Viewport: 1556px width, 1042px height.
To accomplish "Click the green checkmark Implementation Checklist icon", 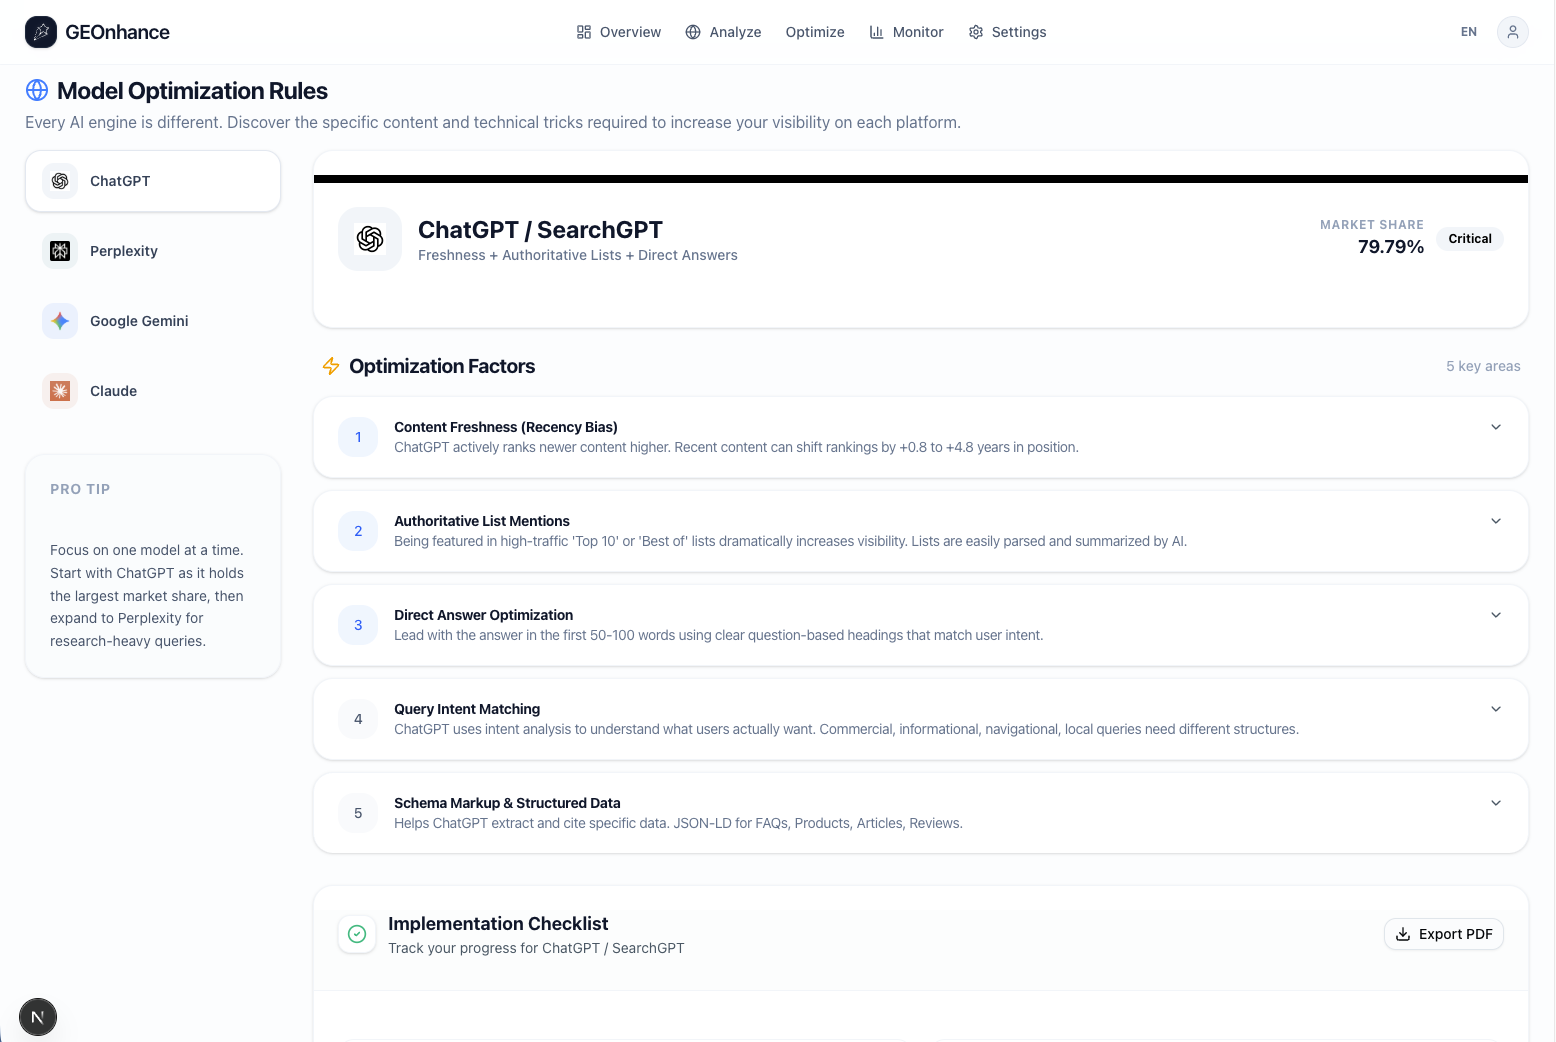I will coord(357,934).
